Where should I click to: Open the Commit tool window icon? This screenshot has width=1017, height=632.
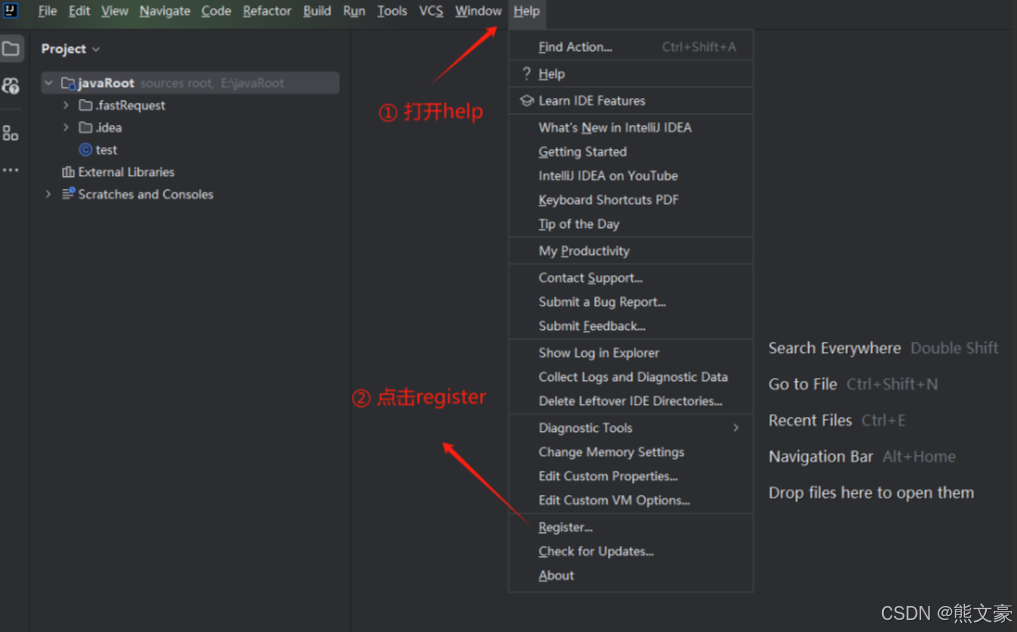pyautogui.click(x=11, y=86)
